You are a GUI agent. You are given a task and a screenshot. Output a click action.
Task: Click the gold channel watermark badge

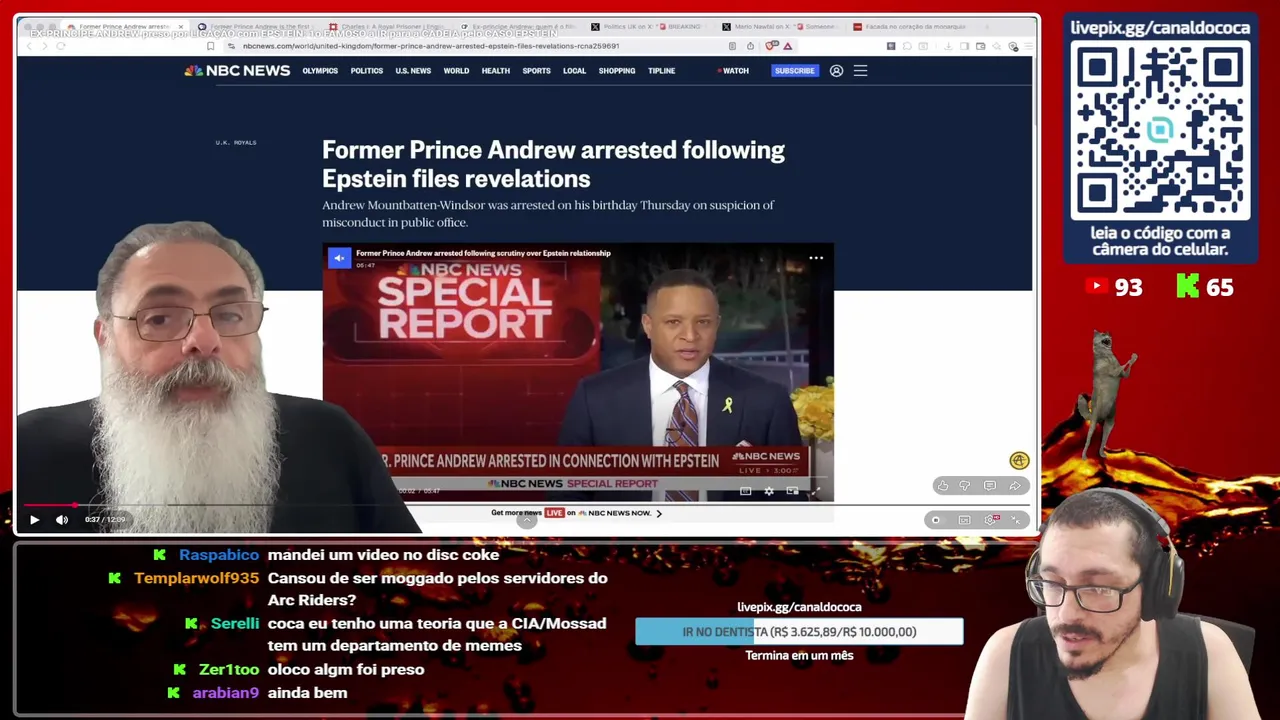click(x=1019, y=461)
